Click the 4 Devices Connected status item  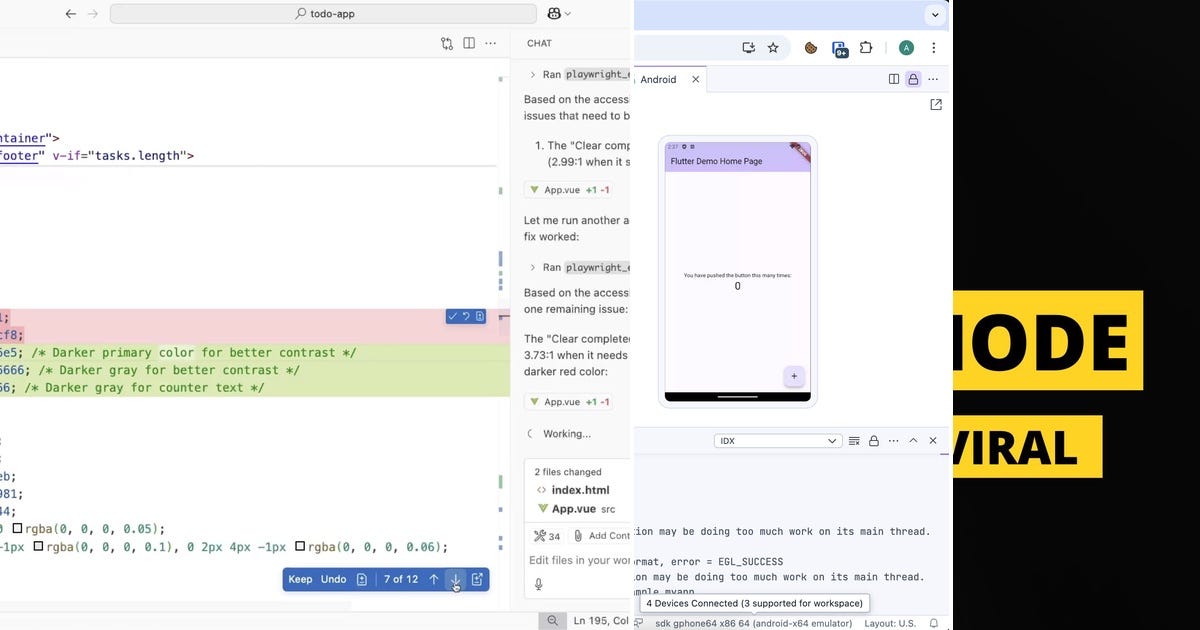coord(754,603)
